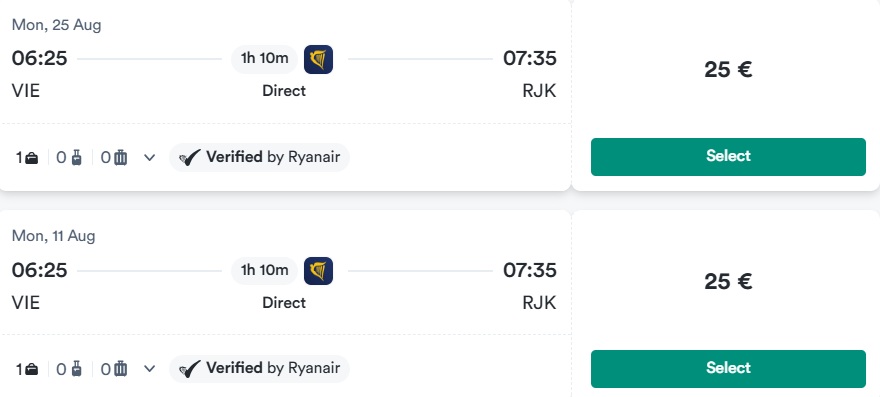Click Ryanair logo on 25 Aug flight
Viewport: 880px width, 397px height.
(318, 60)
